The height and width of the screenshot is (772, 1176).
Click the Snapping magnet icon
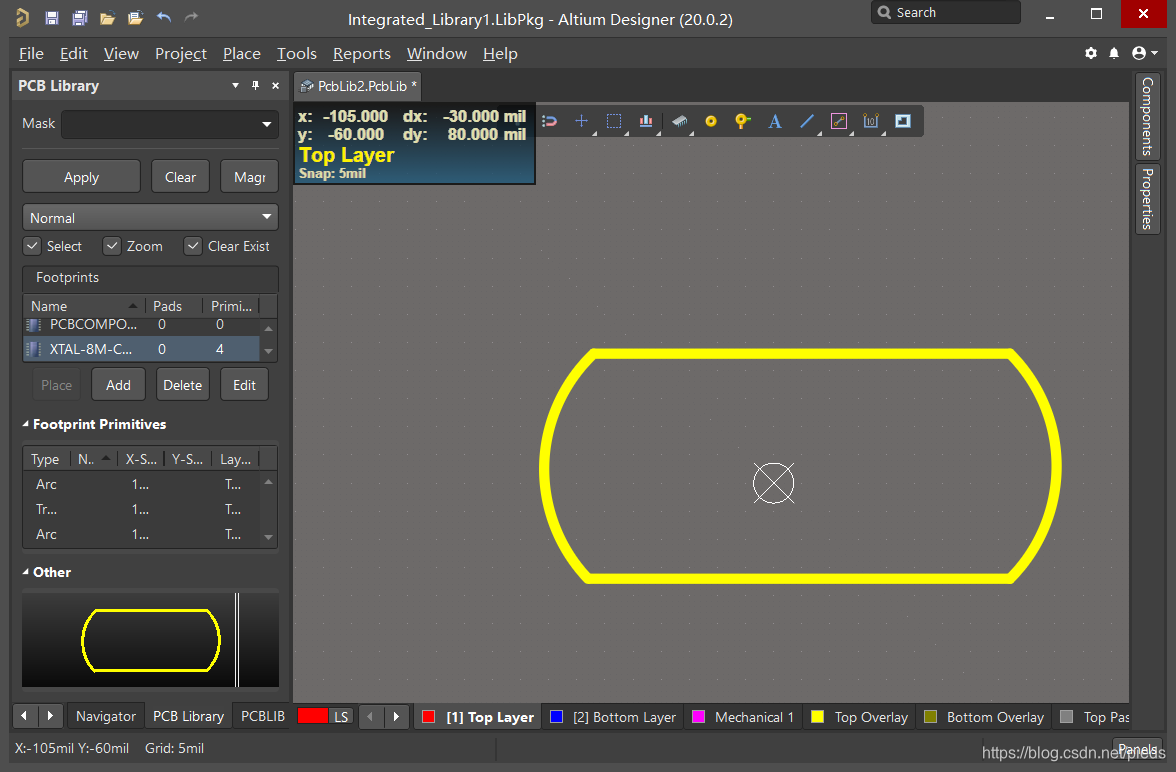pyautogui.click(x=549, y=121)
